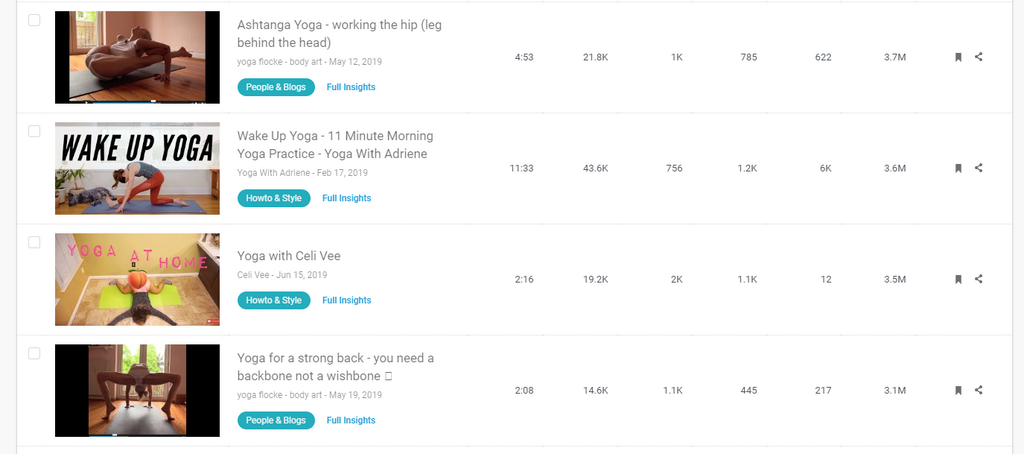Click the Howto & Style tag on Wake Up Yoga
The height and width of the screenshot is (454, 1024).
[274, 198]
